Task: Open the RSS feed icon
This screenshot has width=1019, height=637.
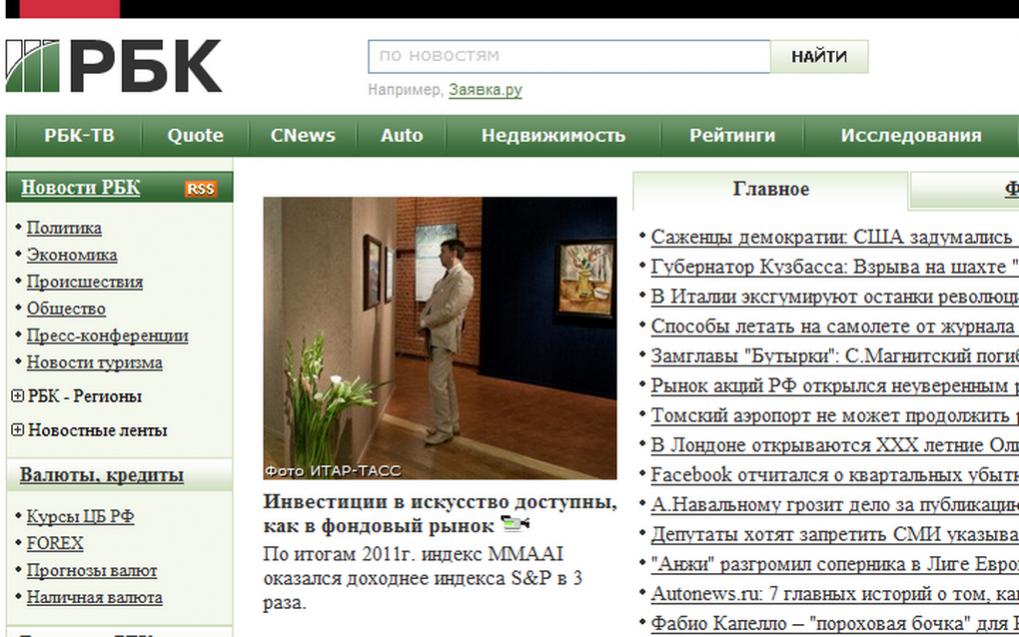Action: (200, 188)
